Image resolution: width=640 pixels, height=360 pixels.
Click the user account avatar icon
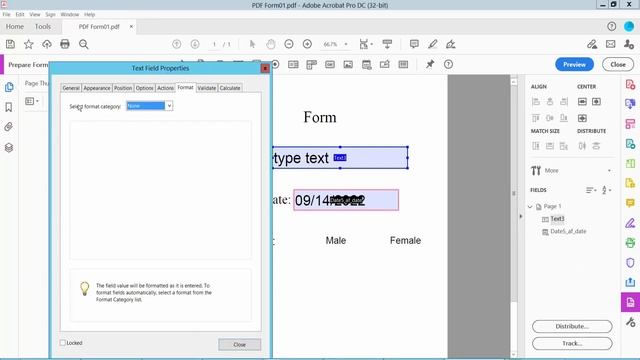pyautogui.click(x=629, y=27)
